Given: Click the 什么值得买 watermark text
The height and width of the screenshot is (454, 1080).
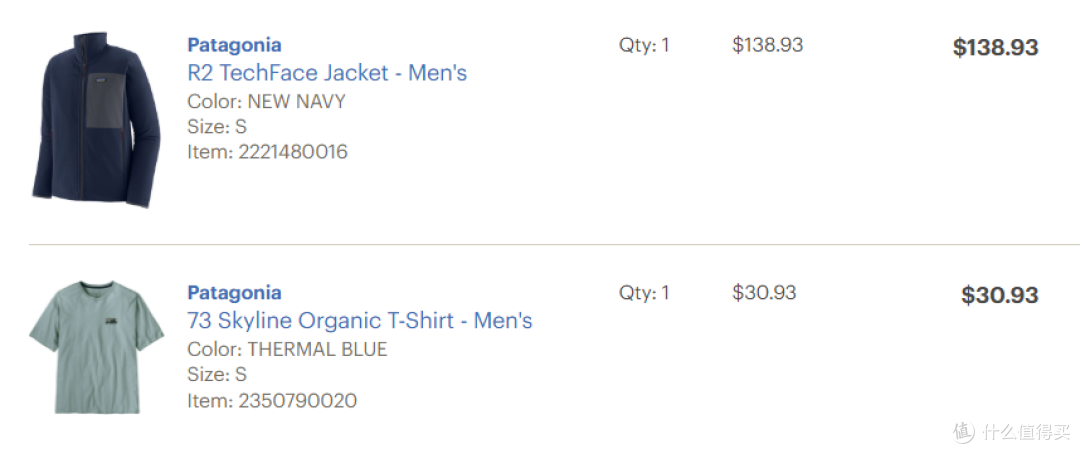Looking at the screenshot, I should [1027, 433].
